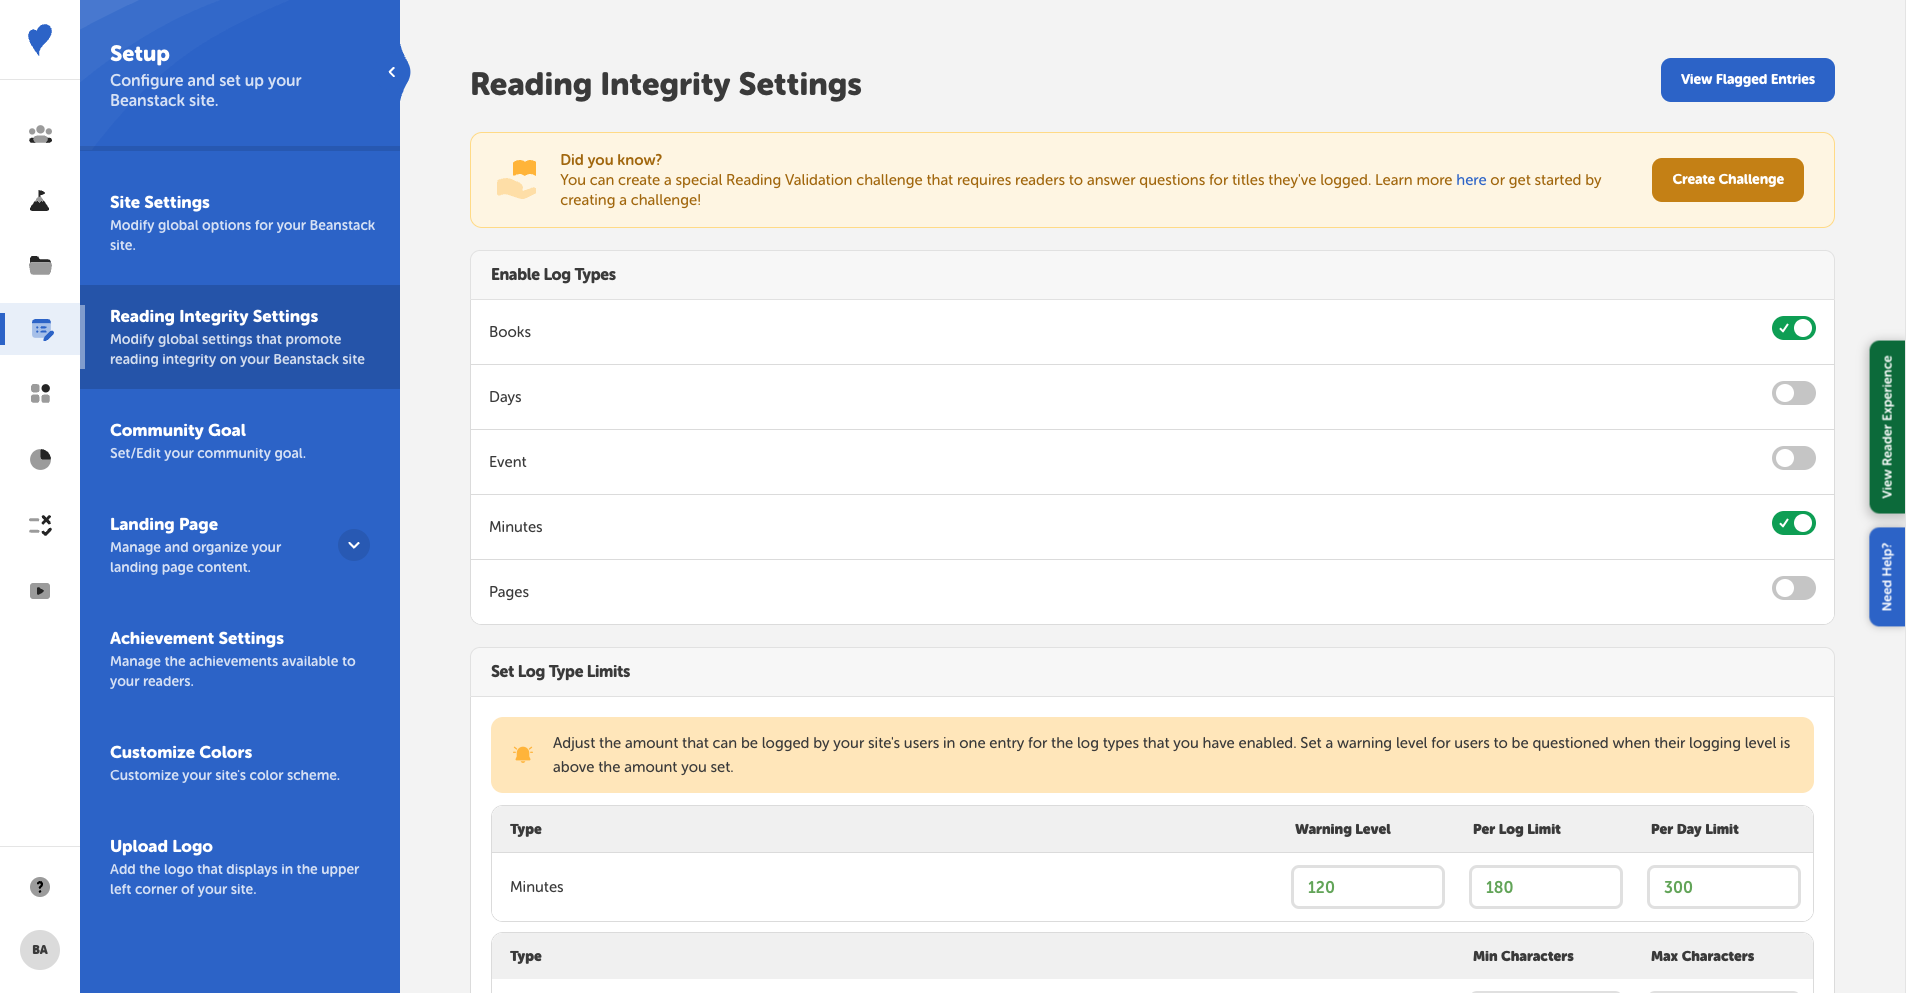
Task: Click the Beanstack heart logo
Action: (x=40, y=40)
